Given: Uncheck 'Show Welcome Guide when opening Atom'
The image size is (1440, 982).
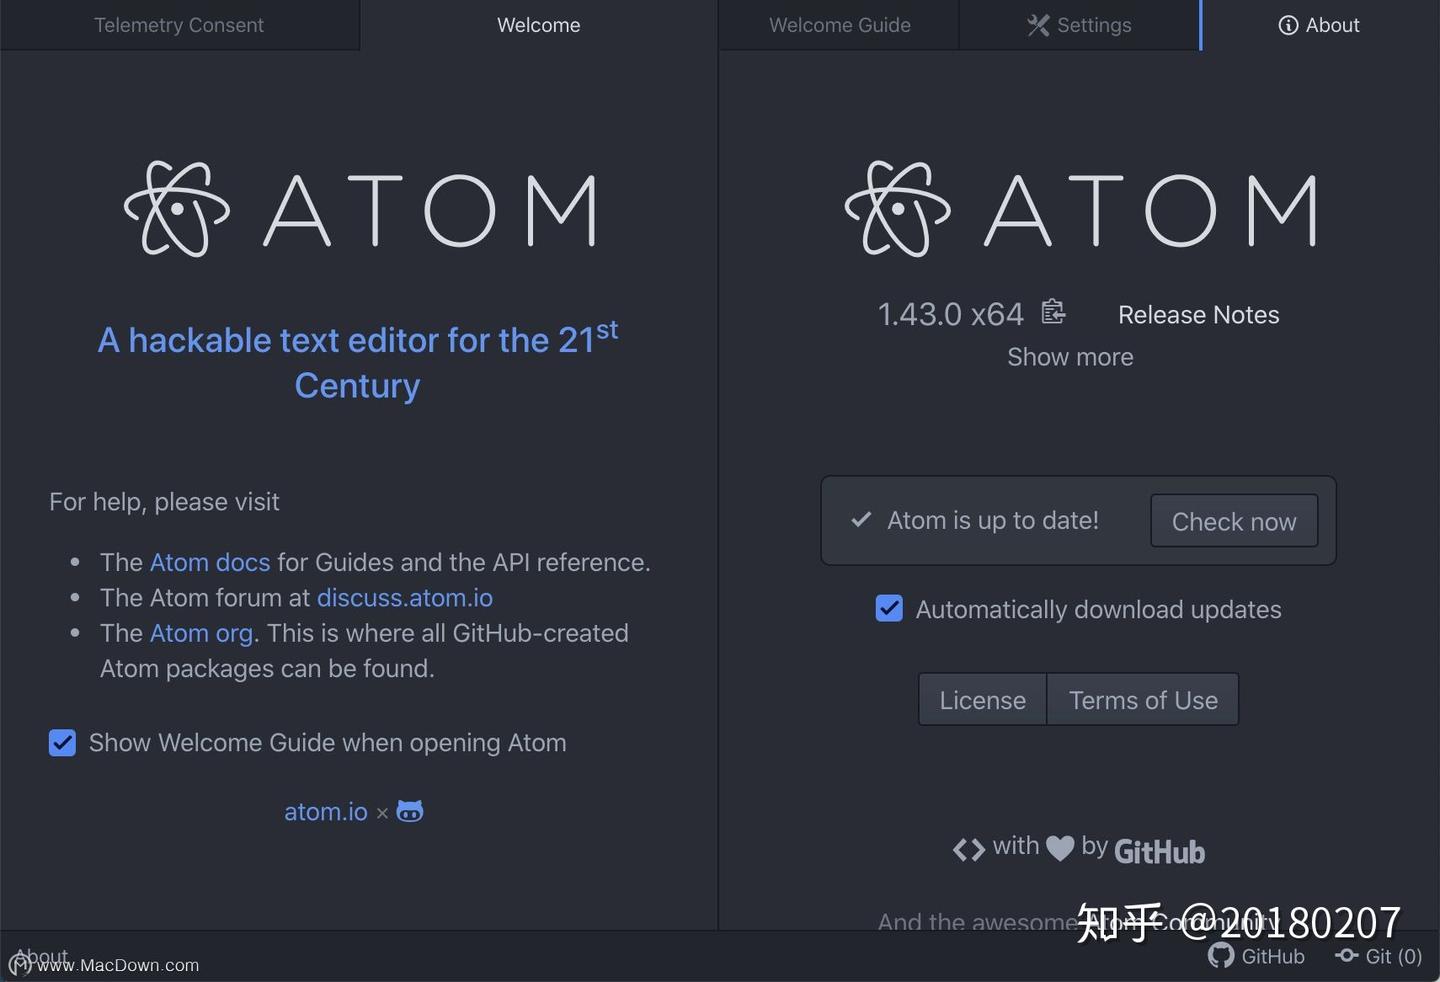Looking at the screenshot, I should [x=62, y=742].
